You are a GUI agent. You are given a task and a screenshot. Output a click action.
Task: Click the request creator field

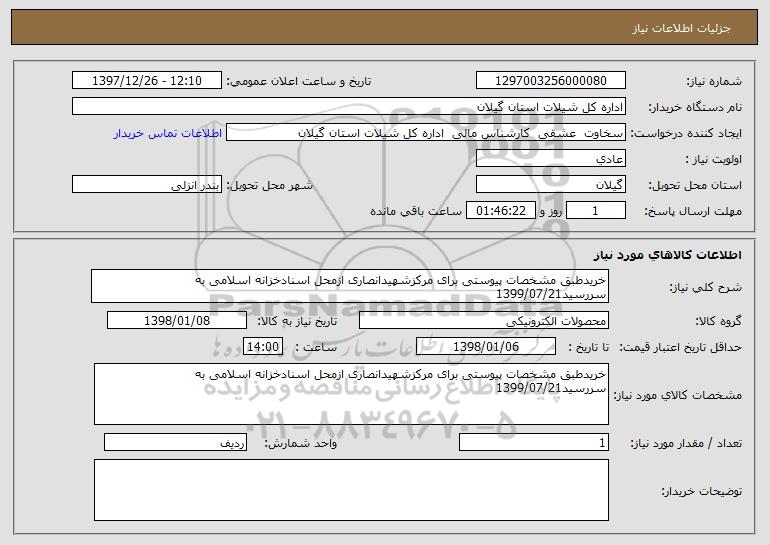click(x=426, y=133)
